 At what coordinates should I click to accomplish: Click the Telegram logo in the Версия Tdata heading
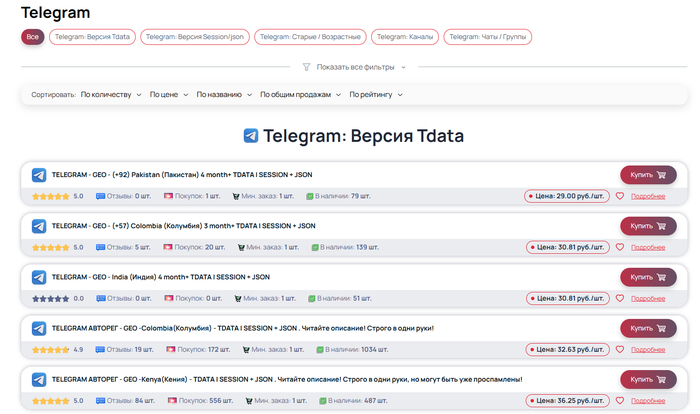(251, 135)
